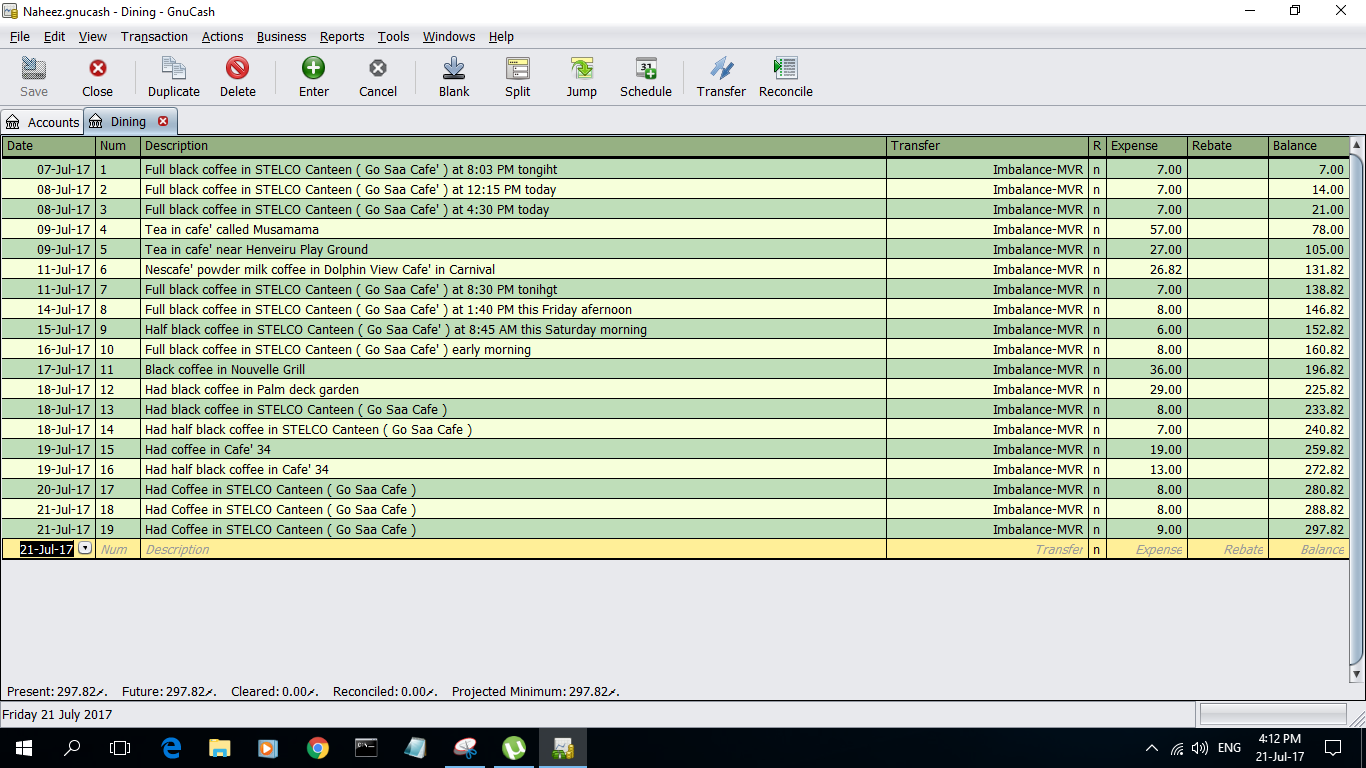Open uTorrent from the taskbar
The image size is (1366, 768).
click(514, 747)
